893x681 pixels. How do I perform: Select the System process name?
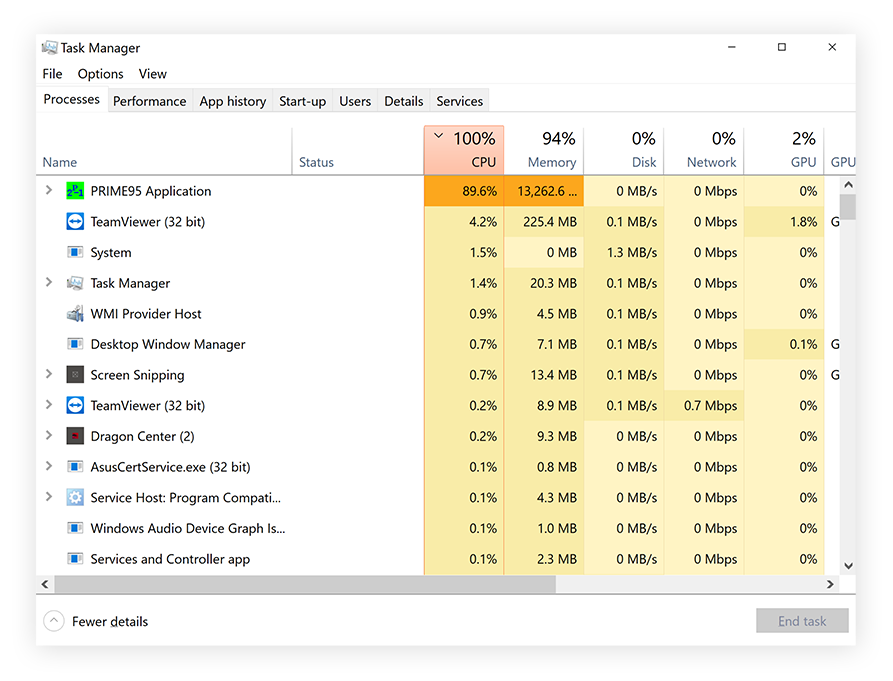coord(111,253)
